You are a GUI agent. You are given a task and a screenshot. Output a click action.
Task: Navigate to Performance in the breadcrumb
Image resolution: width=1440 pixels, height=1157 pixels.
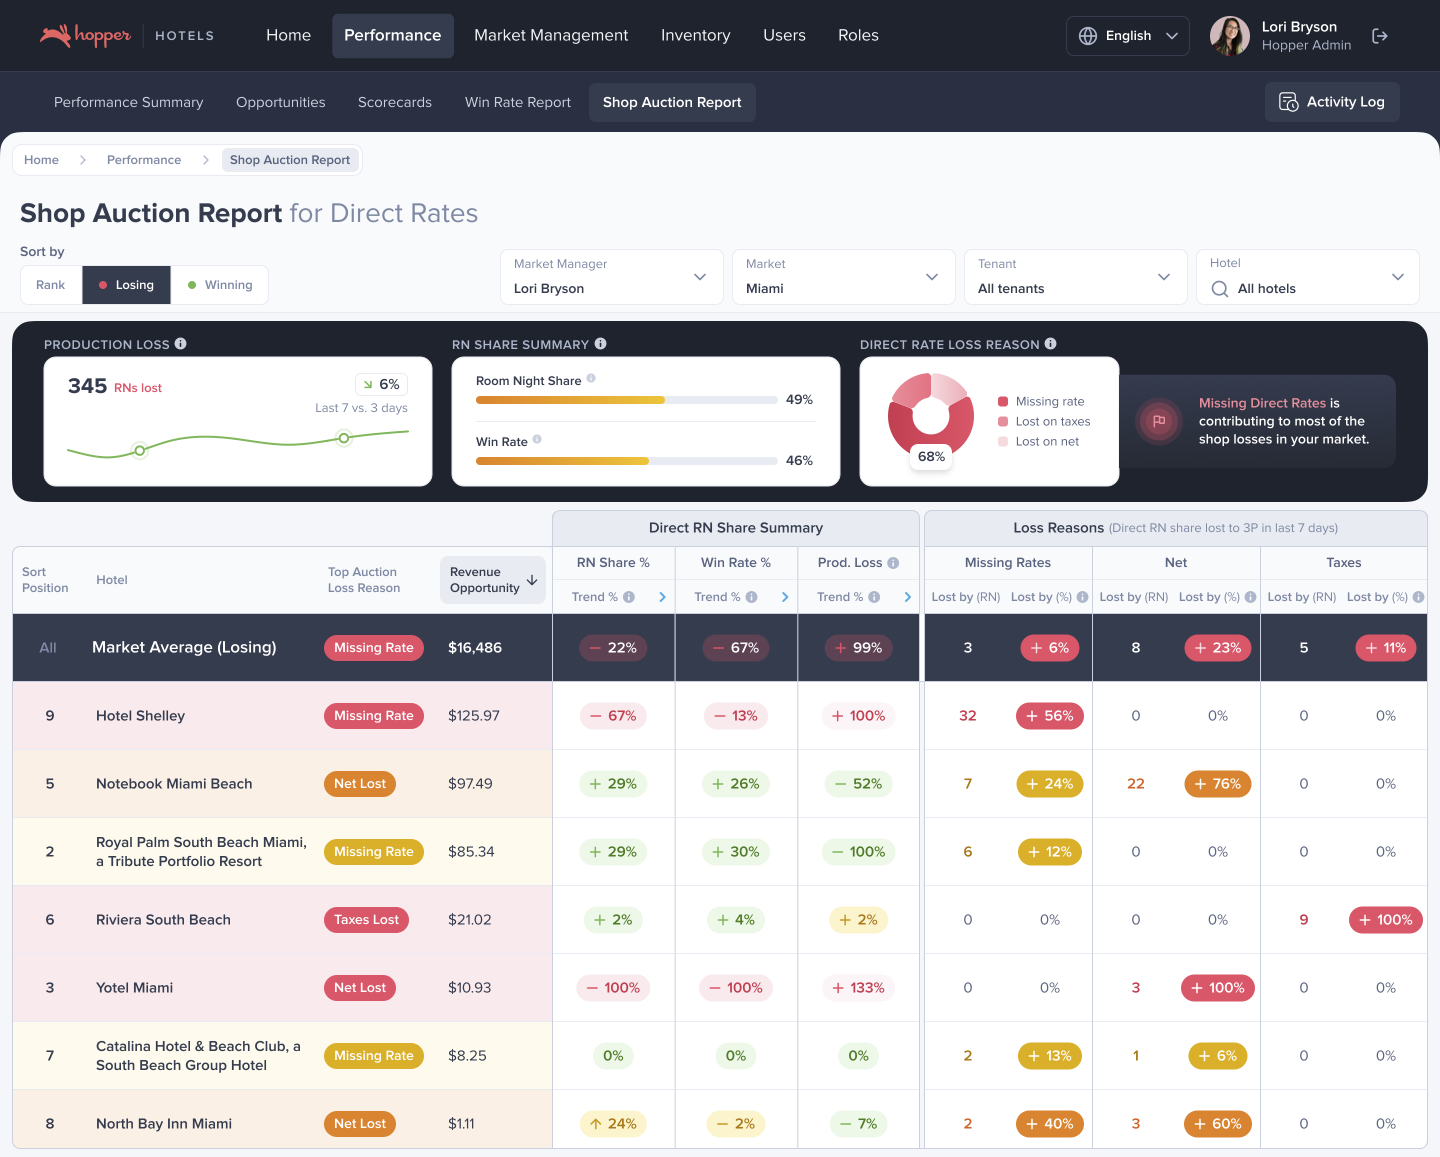pos(144,160)
